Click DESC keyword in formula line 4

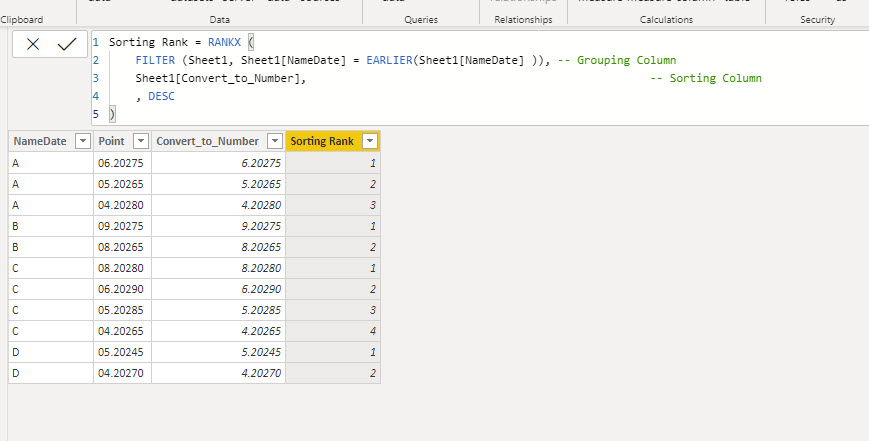(161, 96)
